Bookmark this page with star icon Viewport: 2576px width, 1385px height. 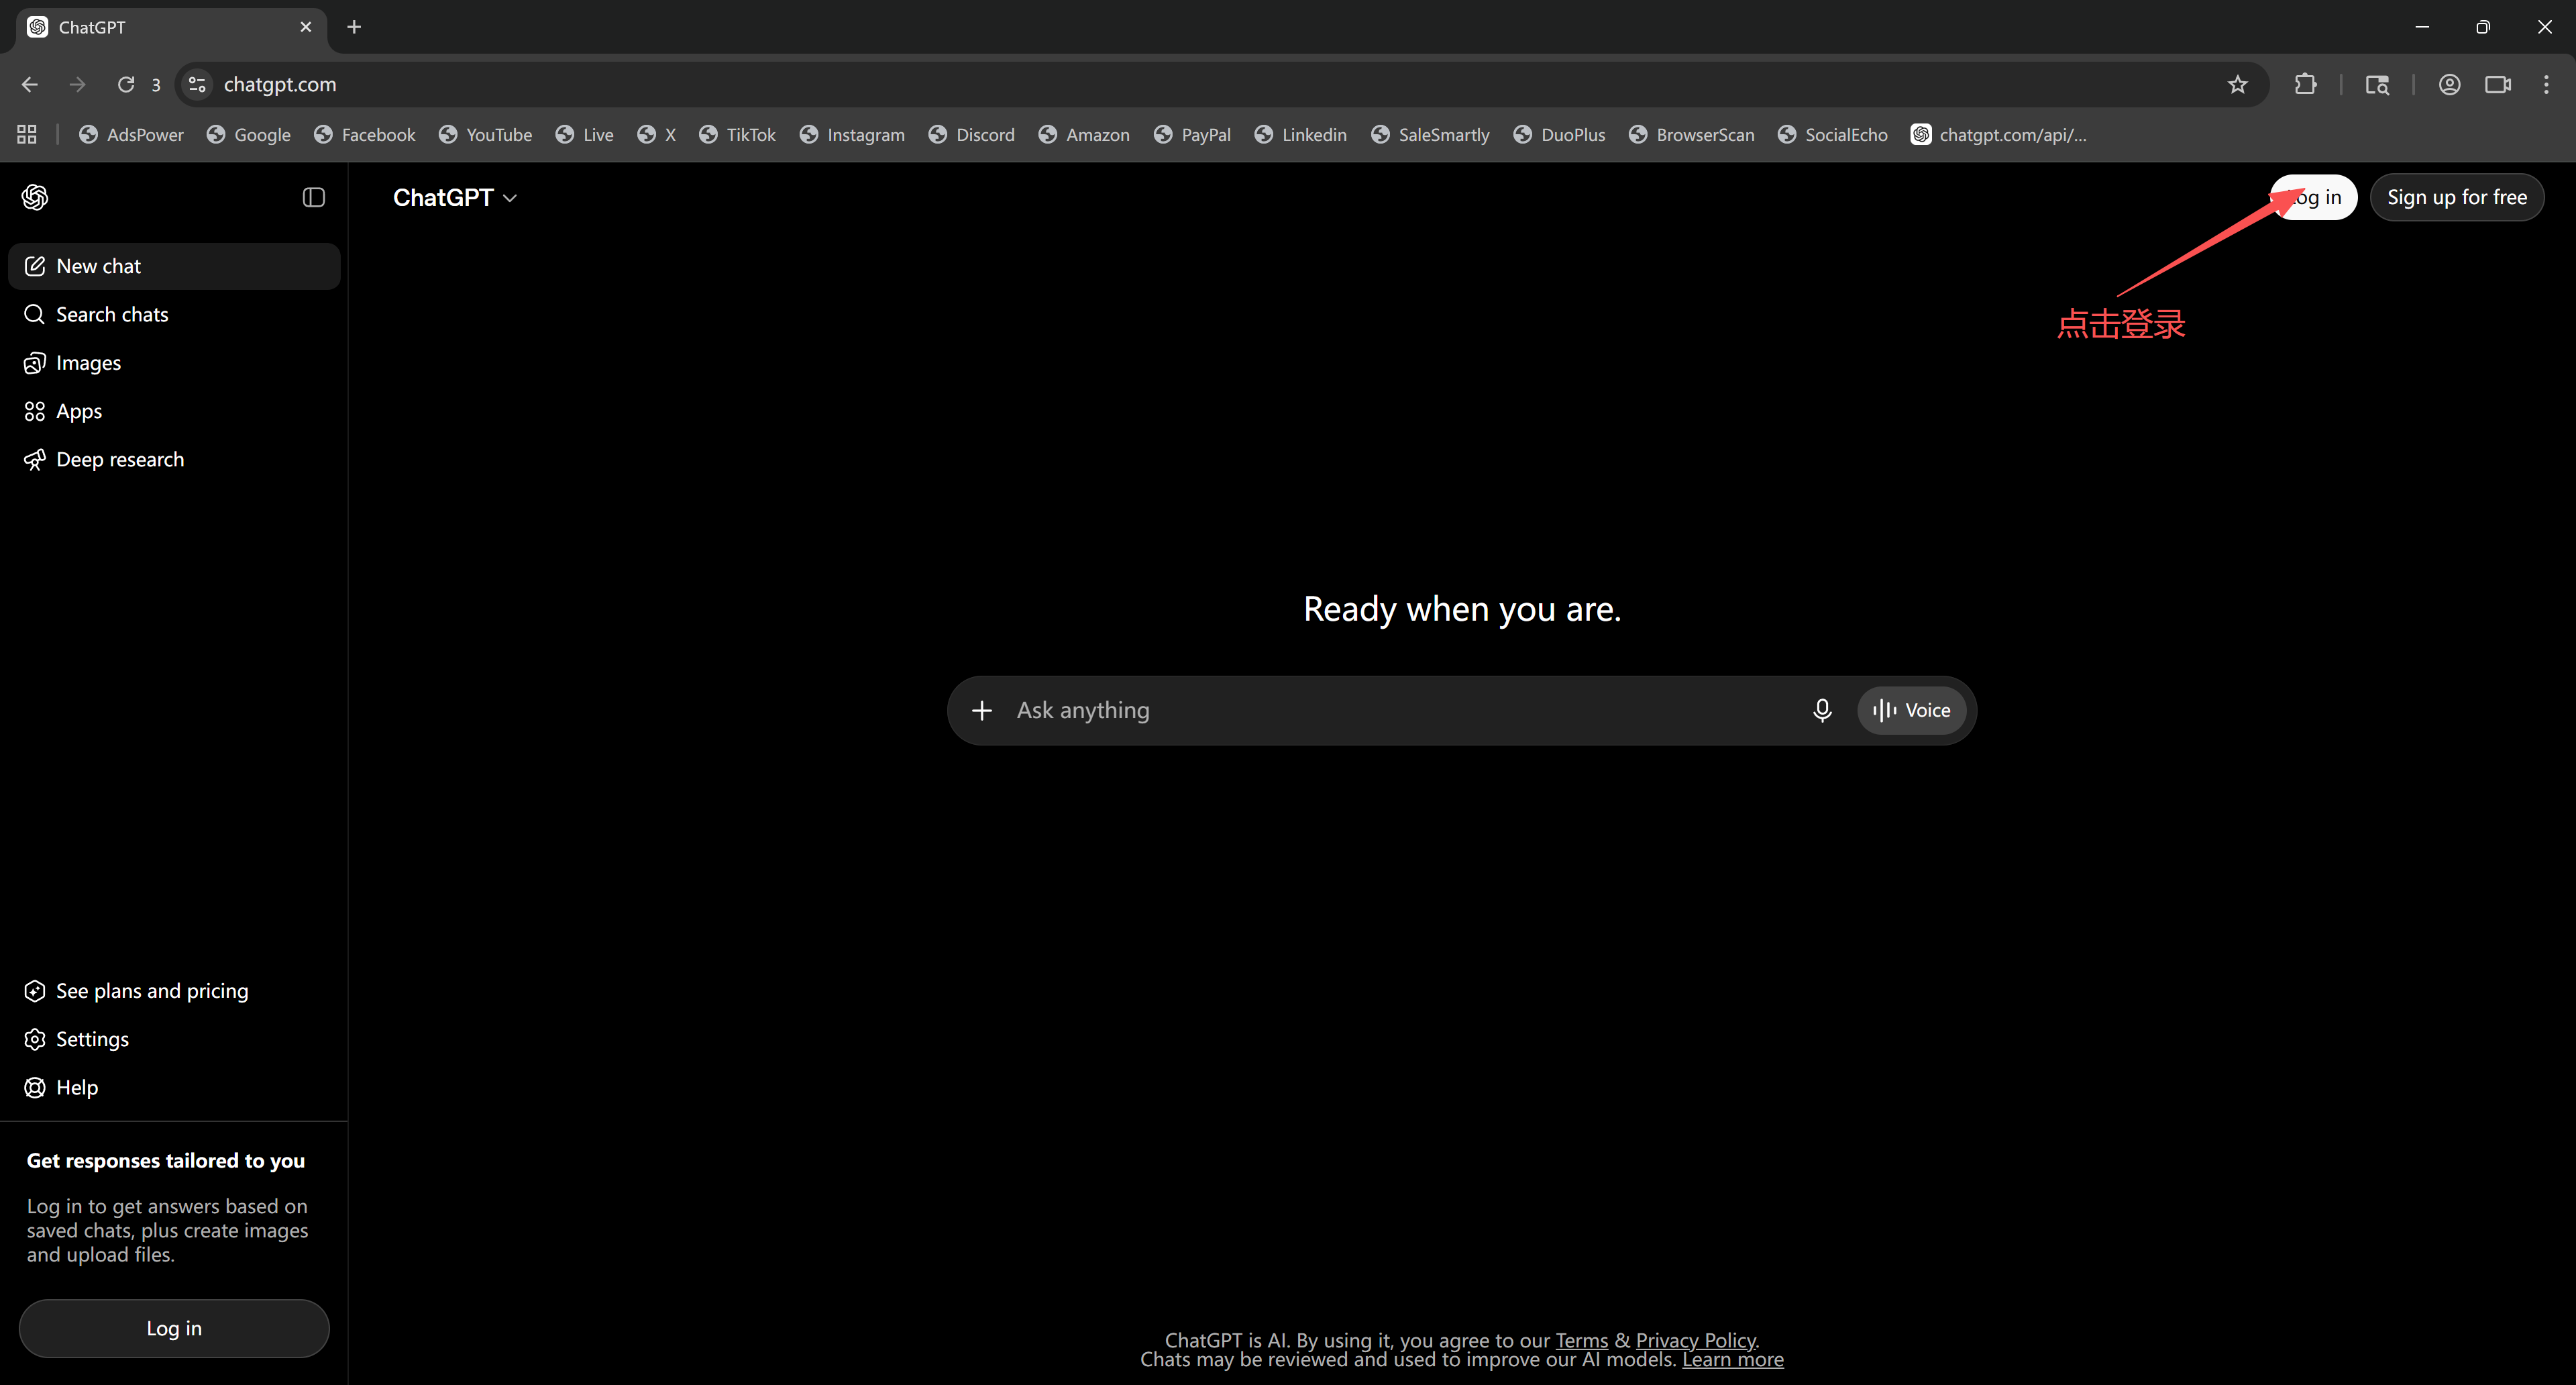[x=2238, y=84]
